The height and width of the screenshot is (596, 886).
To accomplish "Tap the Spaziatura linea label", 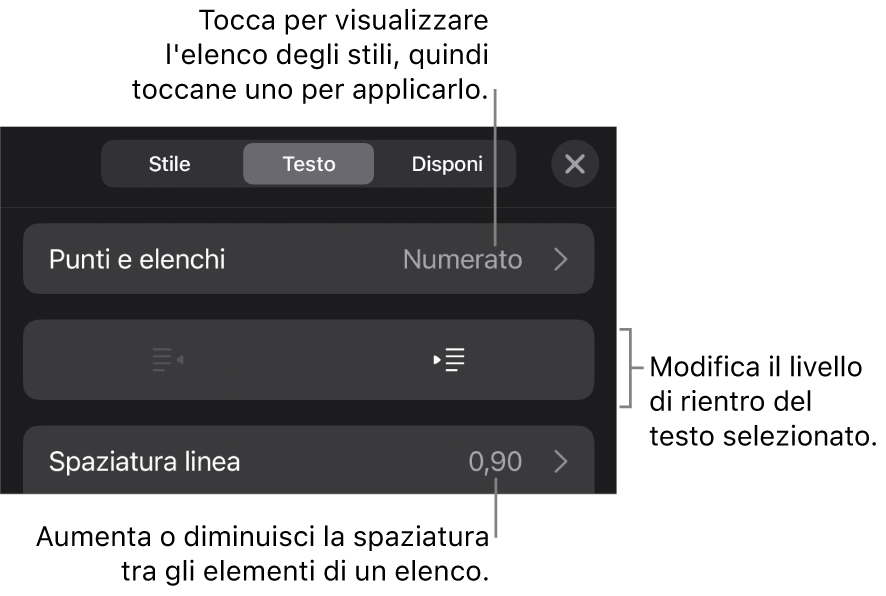I will [x=144, y=462].
